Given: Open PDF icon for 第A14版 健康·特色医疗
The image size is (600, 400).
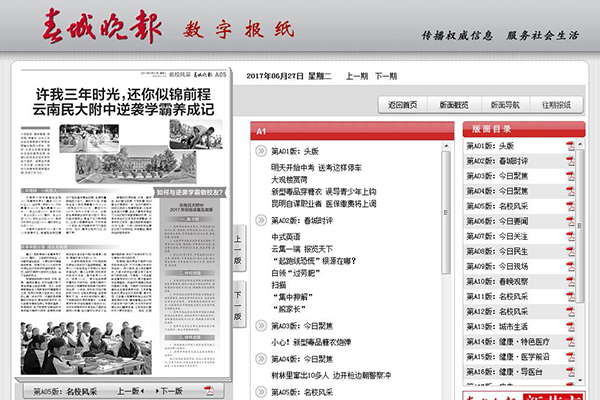Looking at the screenshot, I should click(570, 342).
